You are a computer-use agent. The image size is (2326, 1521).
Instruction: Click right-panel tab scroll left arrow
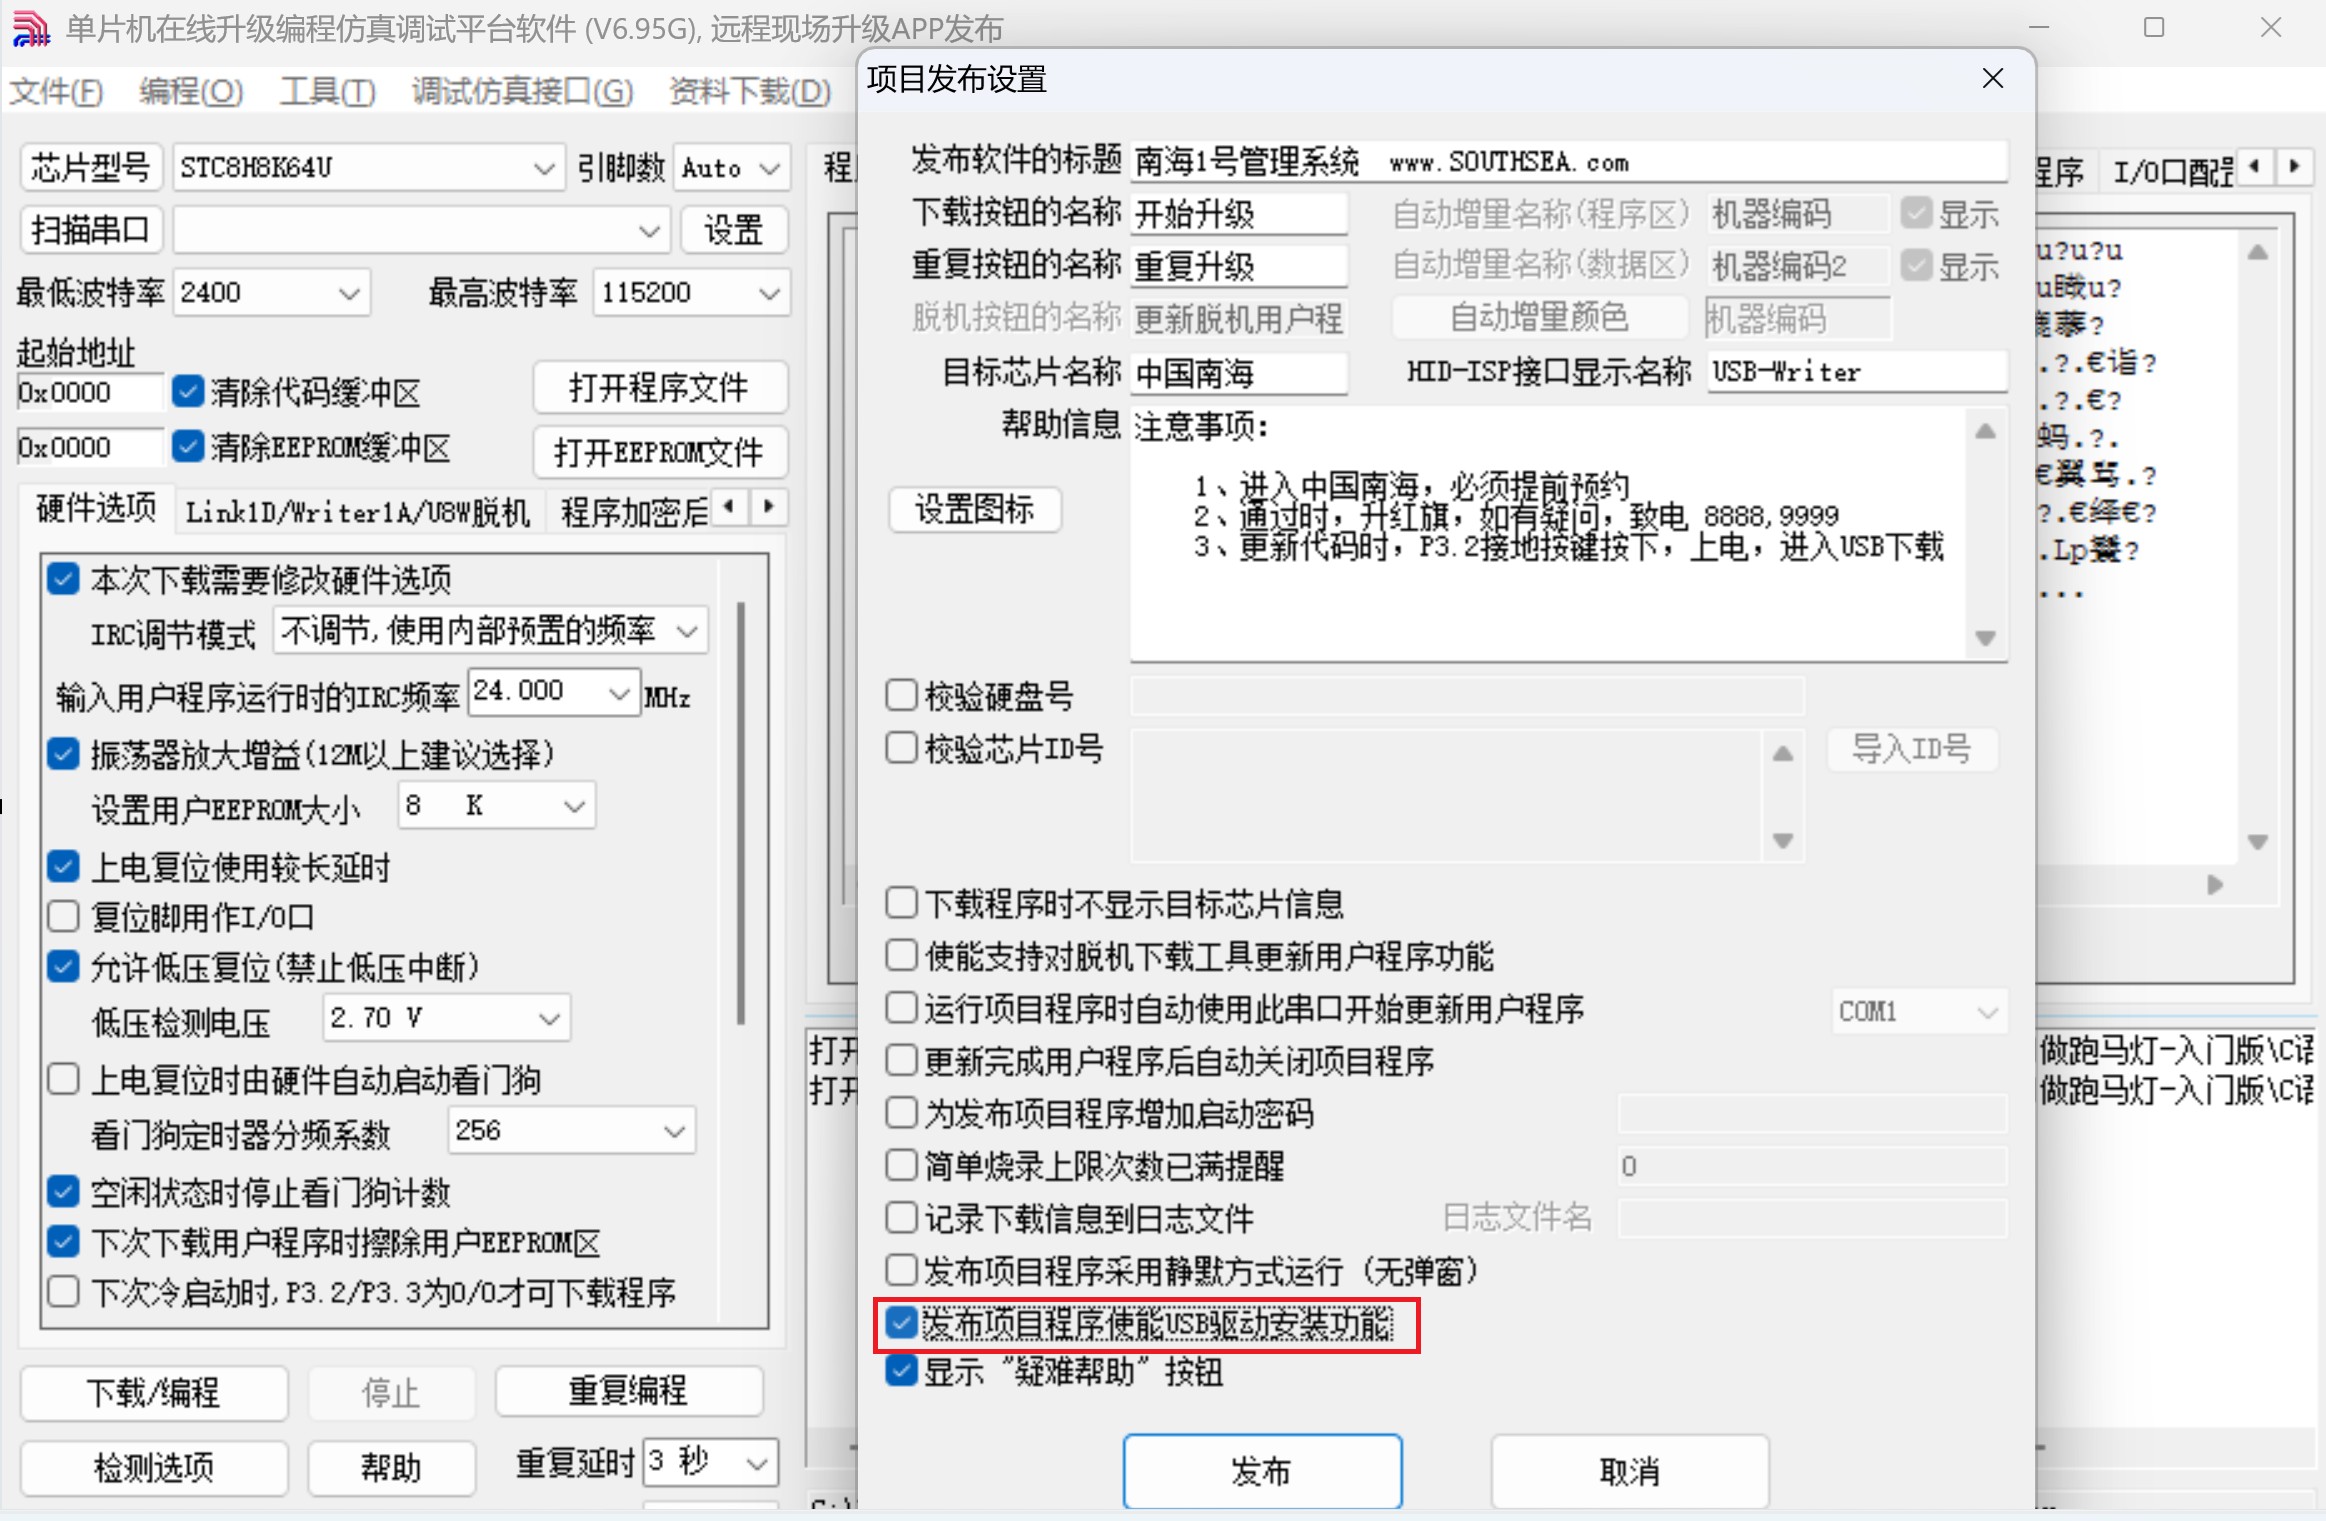(2254, 166)
